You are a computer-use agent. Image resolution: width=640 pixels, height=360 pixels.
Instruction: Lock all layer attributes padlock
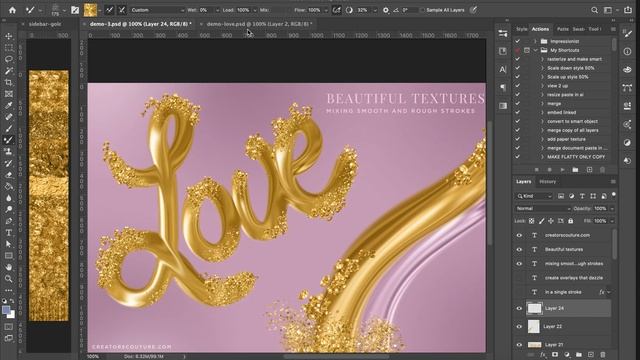(571, 221)
